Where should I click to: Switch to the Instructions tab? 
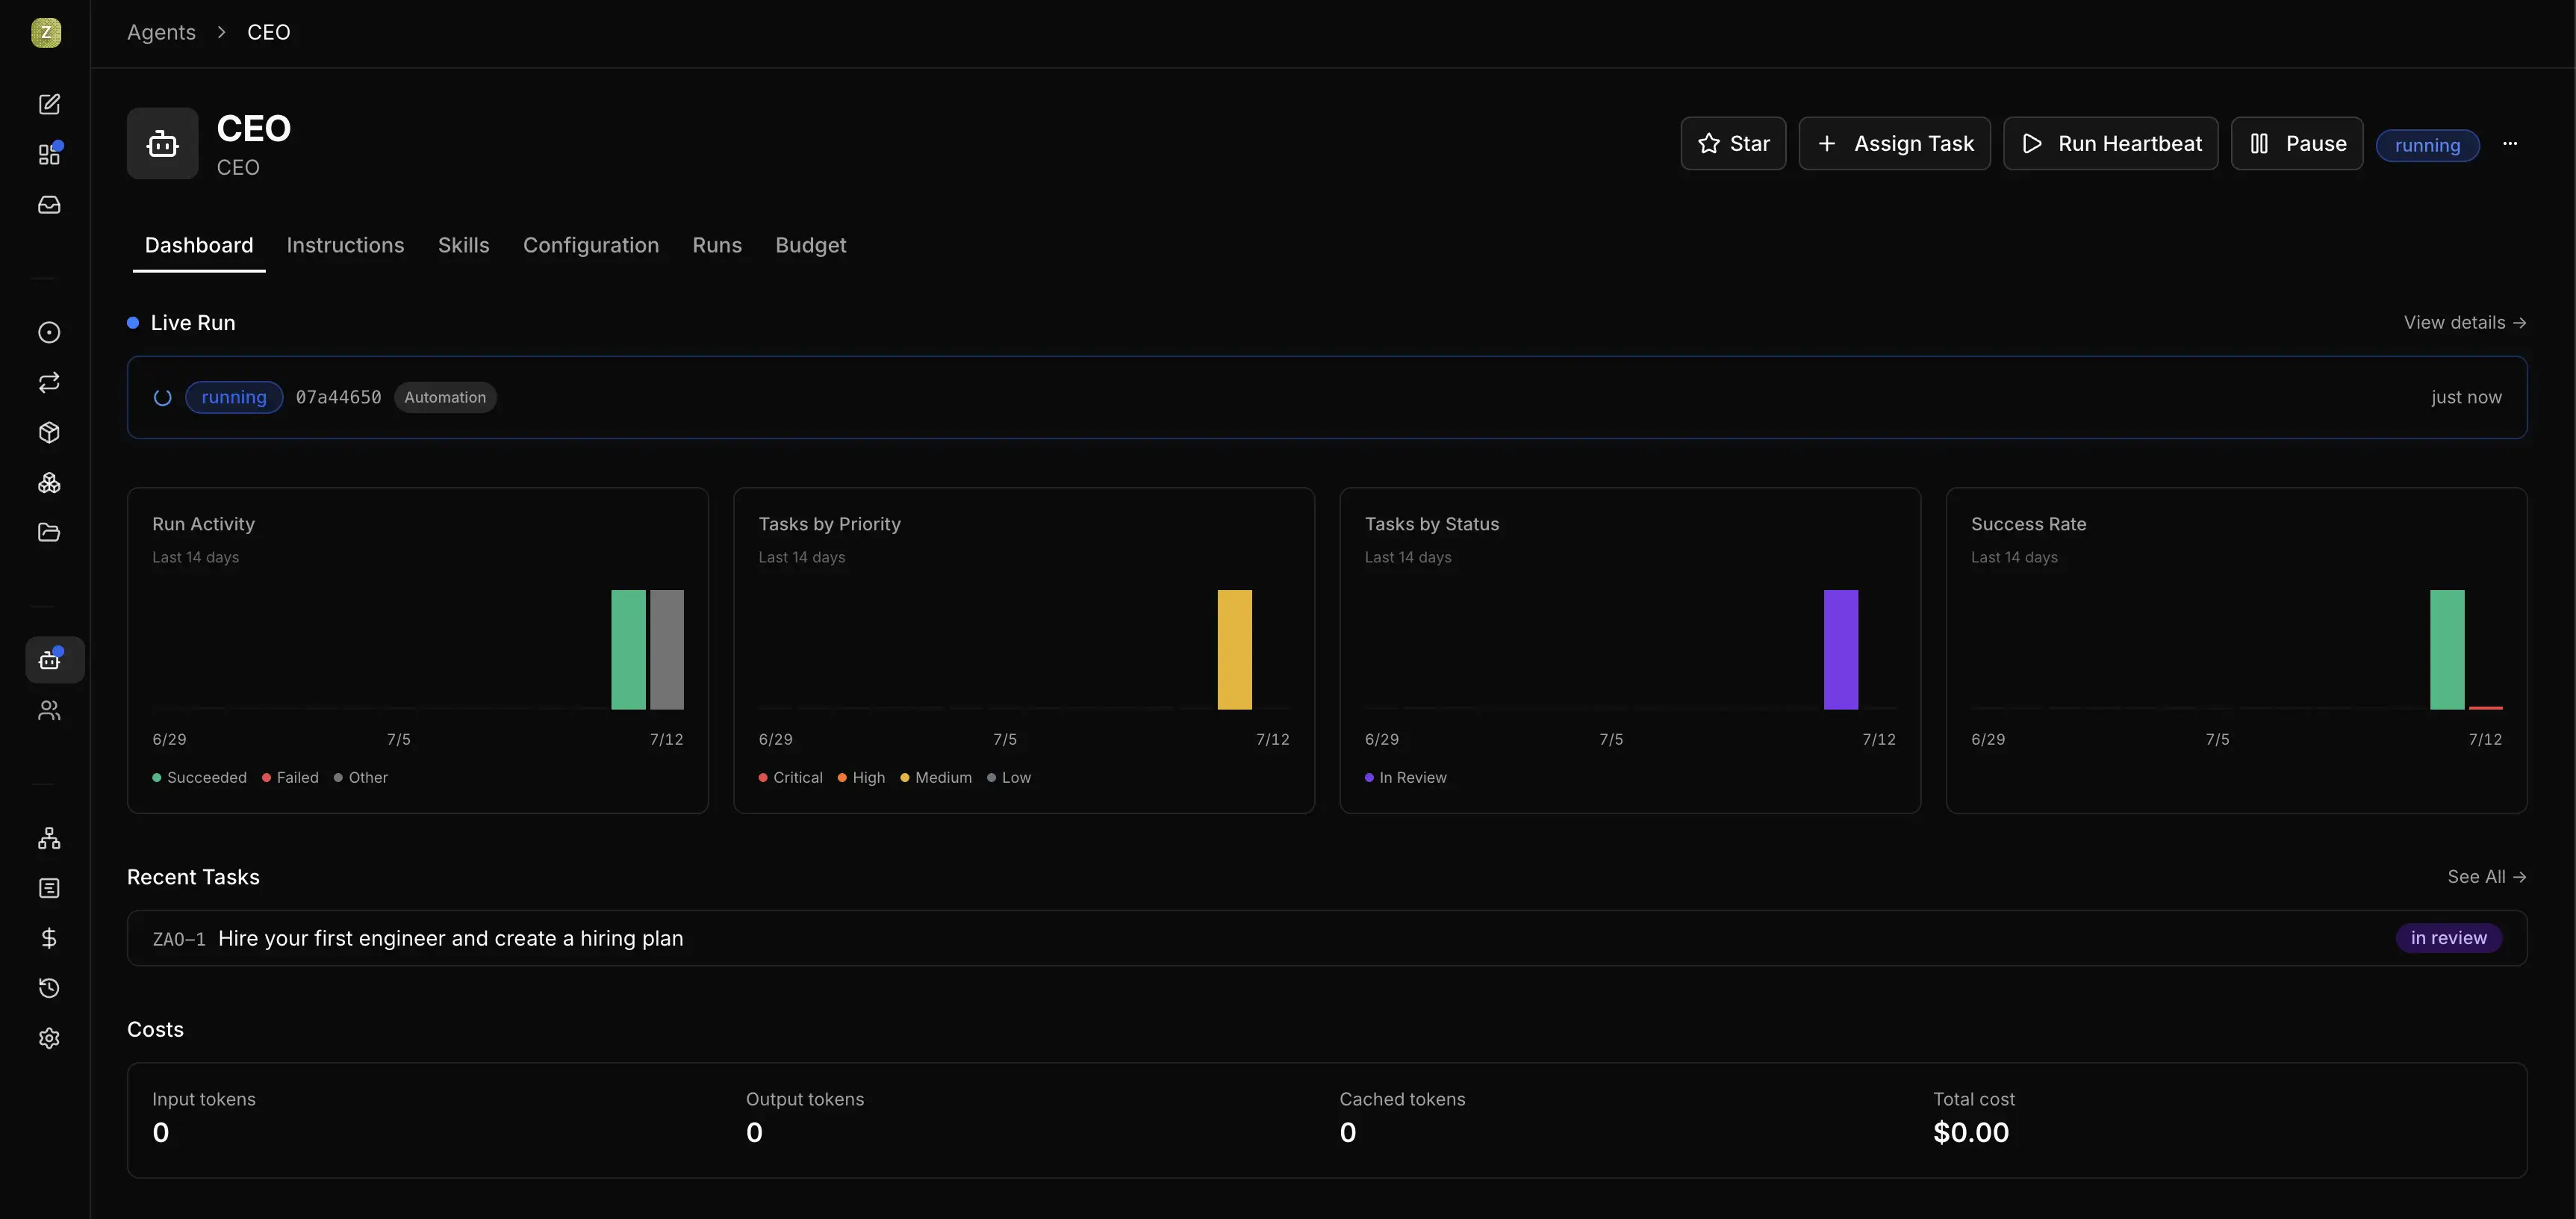(345, 245)
